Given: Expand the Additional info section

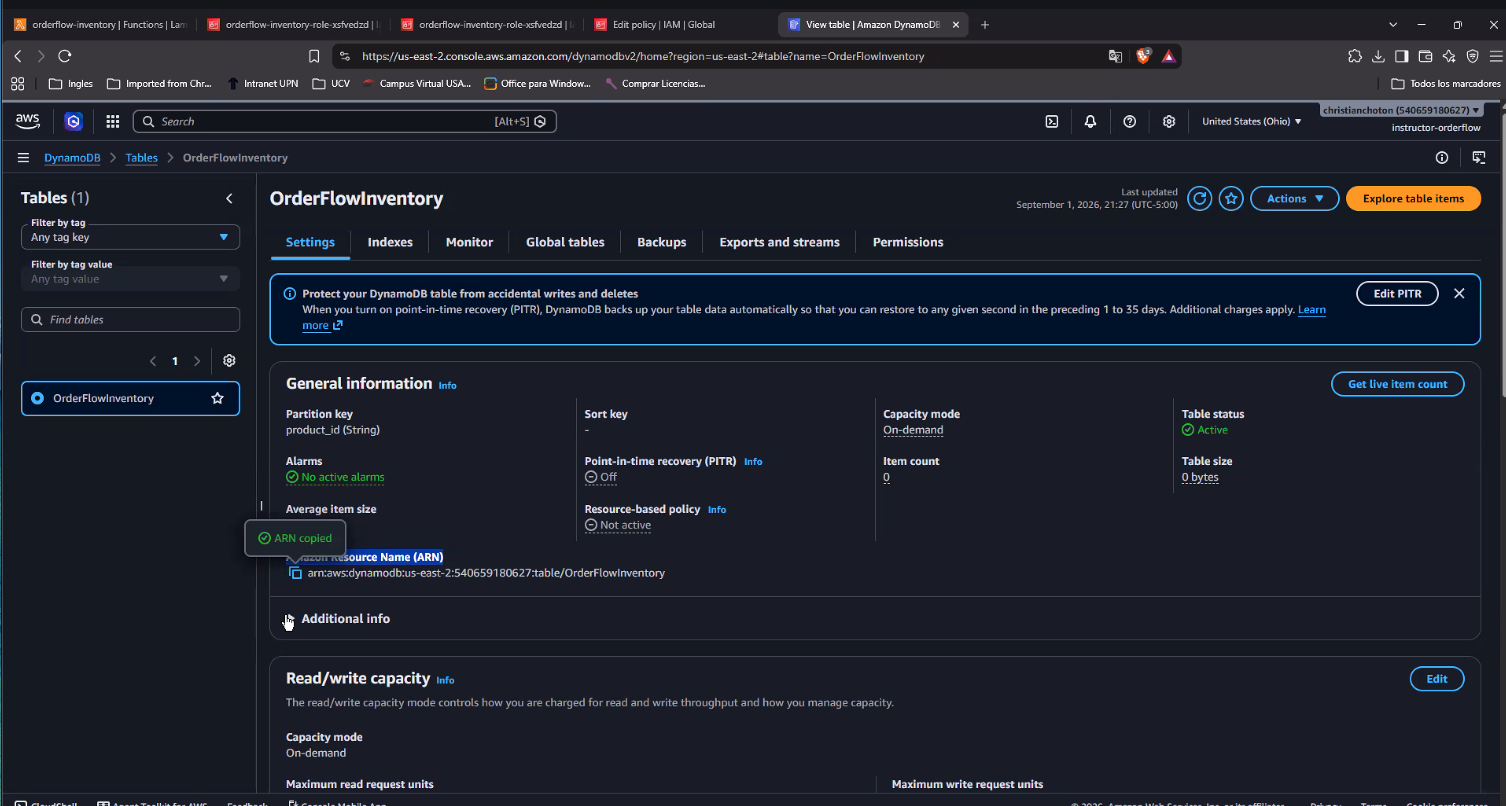Looking at the screenshot, I should point(338,619).
